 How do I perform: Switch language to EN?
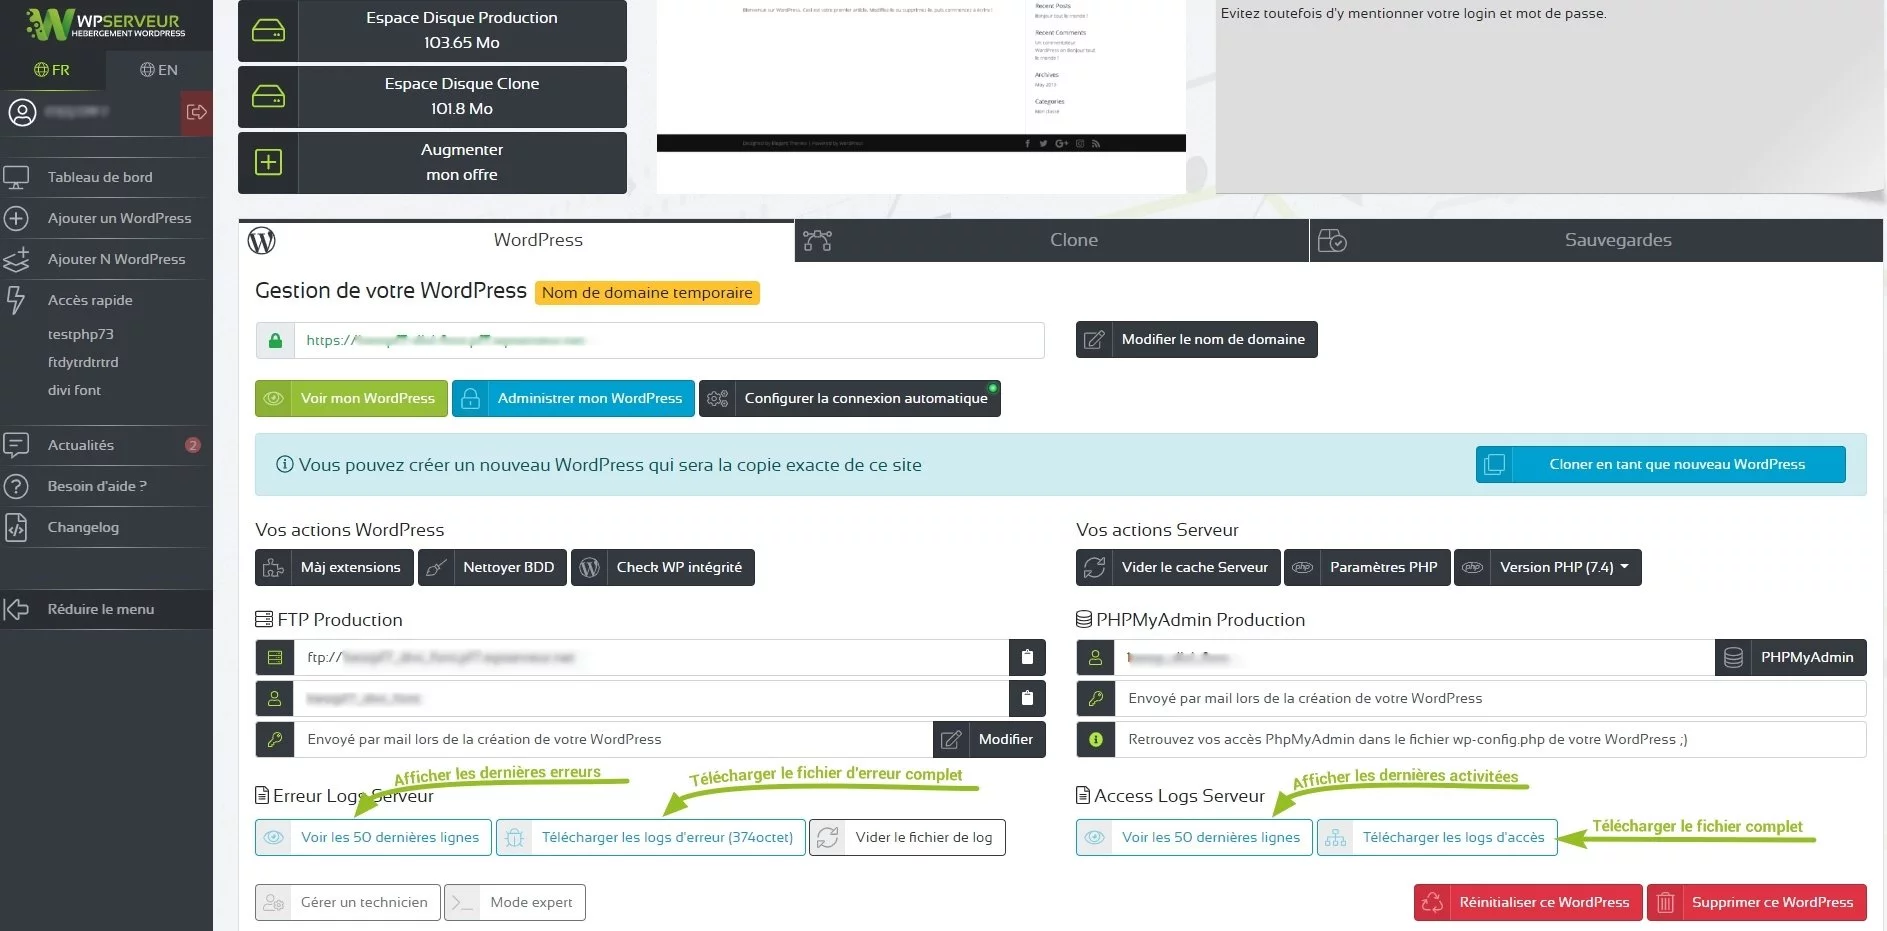(159, 69)
